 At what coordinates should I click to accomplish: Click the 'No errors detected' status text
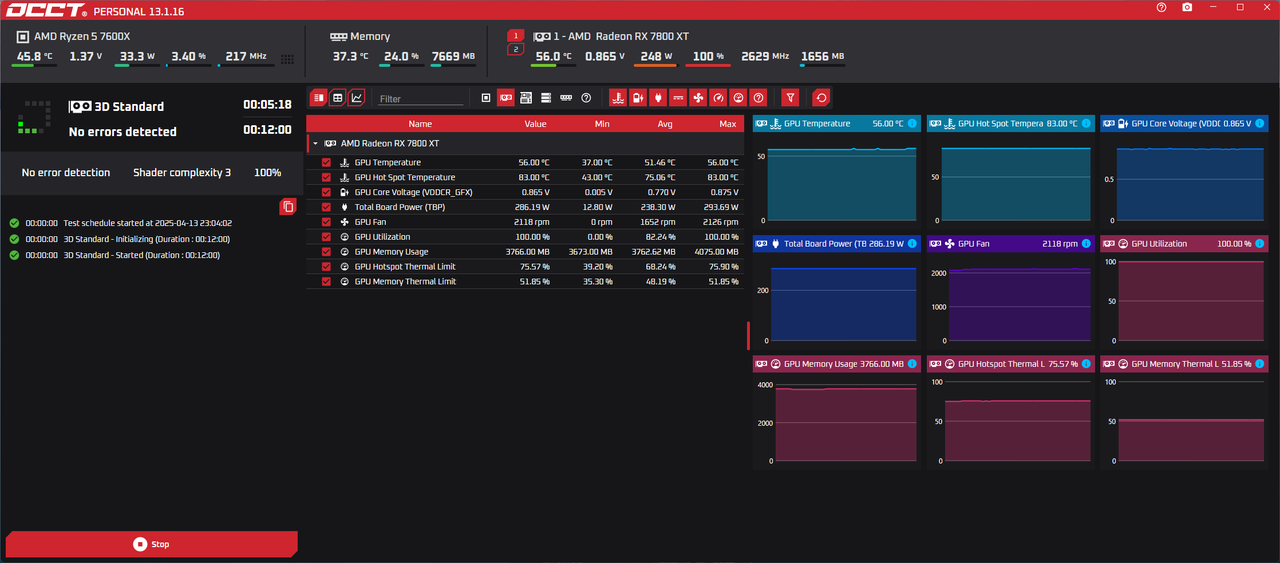click(x=123, y=132)
